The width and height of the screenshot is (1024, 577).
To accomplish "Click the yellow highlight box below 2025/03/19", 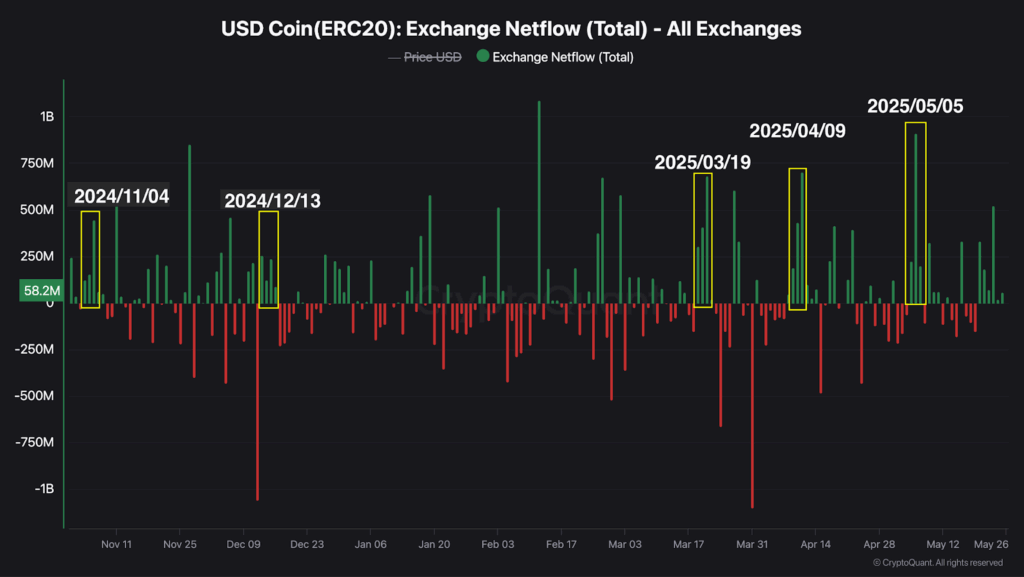I will click(702, 240).
